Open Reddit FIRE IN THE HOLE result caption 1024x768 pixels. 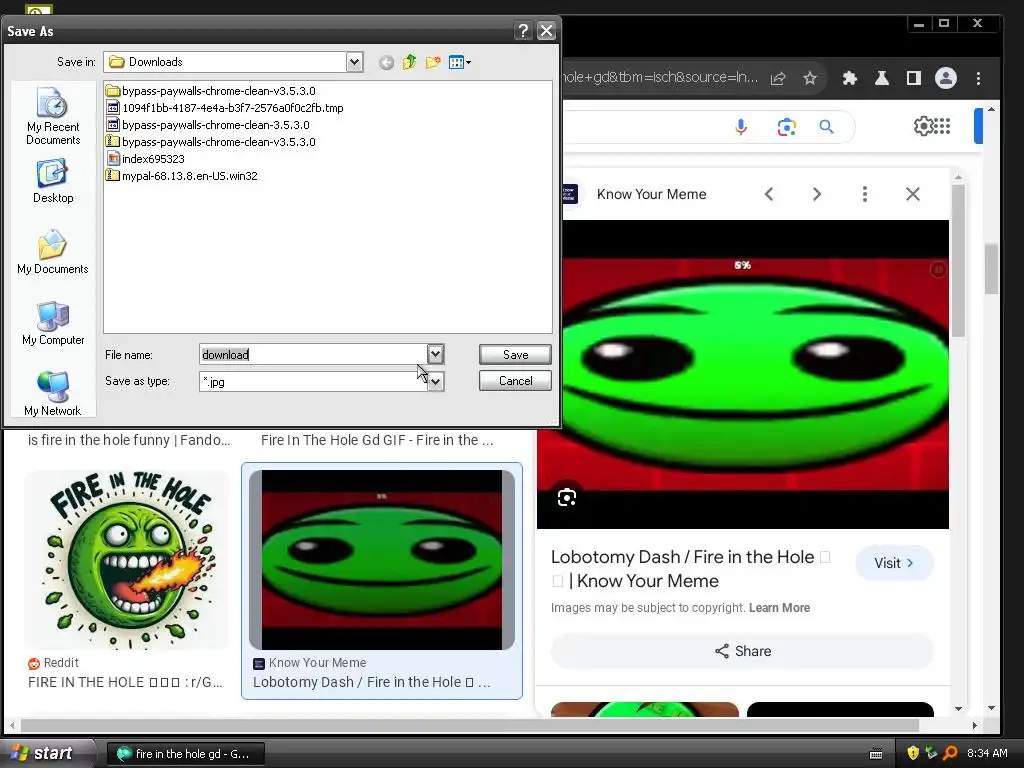125,682
